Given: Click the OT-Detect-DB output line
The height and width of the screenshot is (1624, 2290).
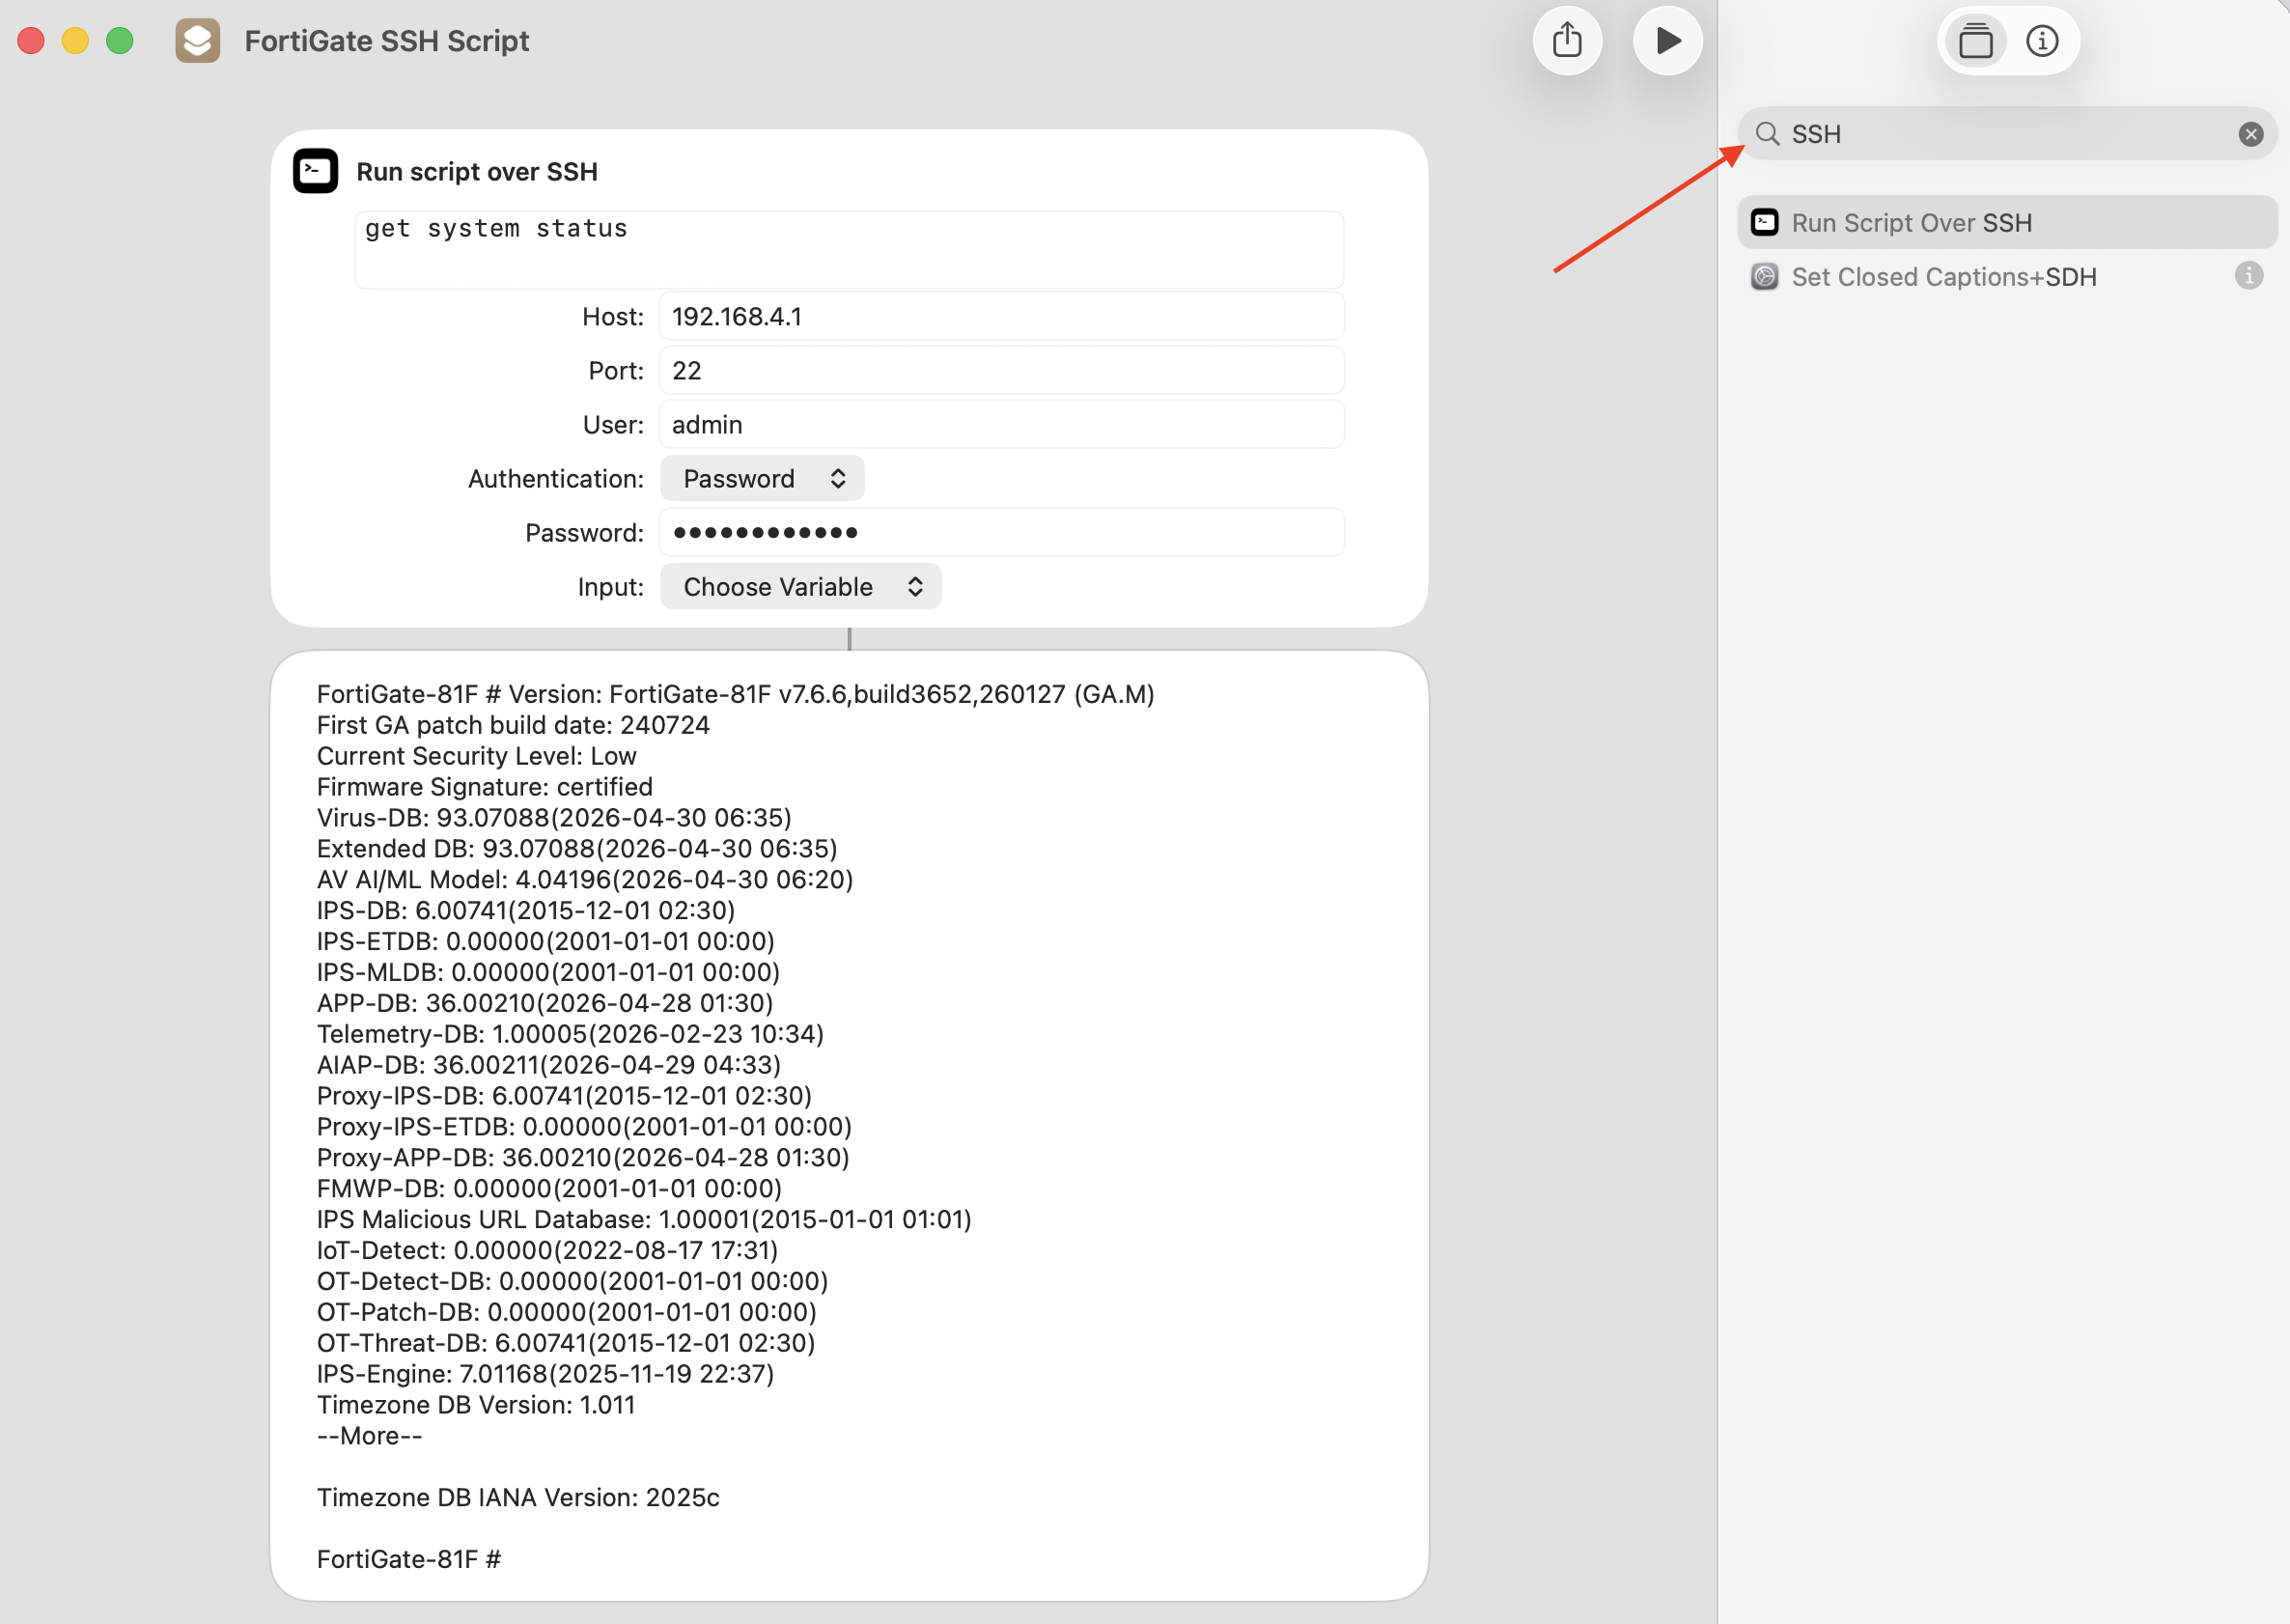Looking at the screenshot, I should [x=572, y=1282].
